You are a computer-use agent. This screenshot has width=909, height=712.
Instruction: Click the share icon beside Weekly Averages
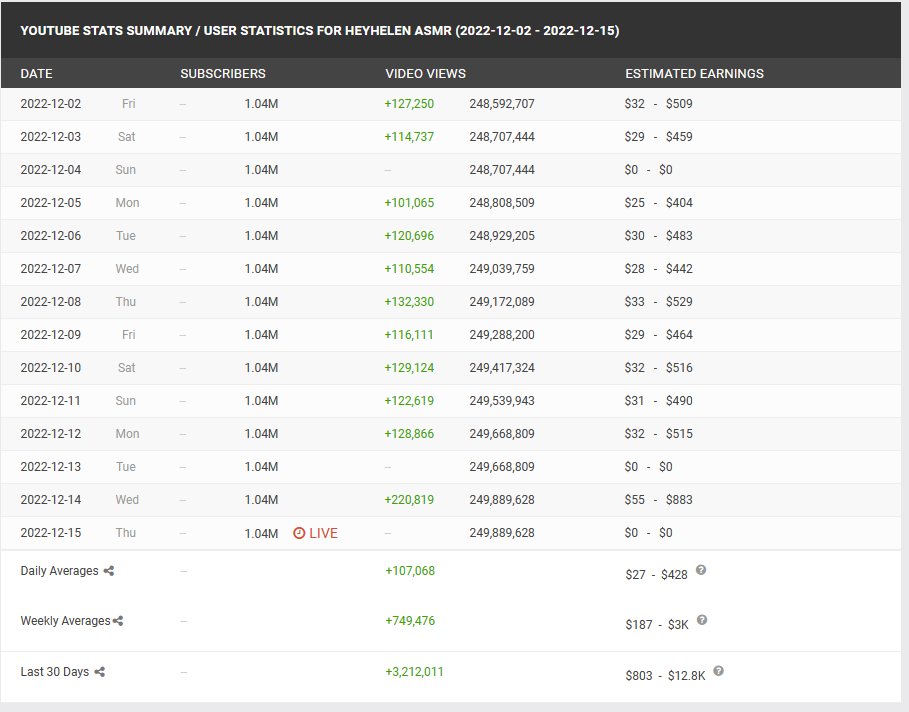pos(118,621)
